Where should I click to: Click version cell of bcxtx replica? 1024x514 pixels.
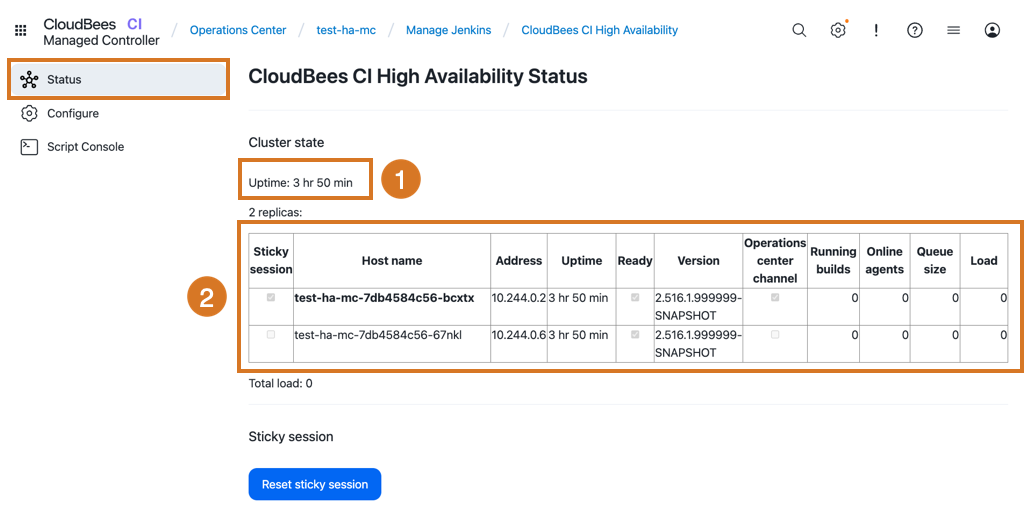698,306
